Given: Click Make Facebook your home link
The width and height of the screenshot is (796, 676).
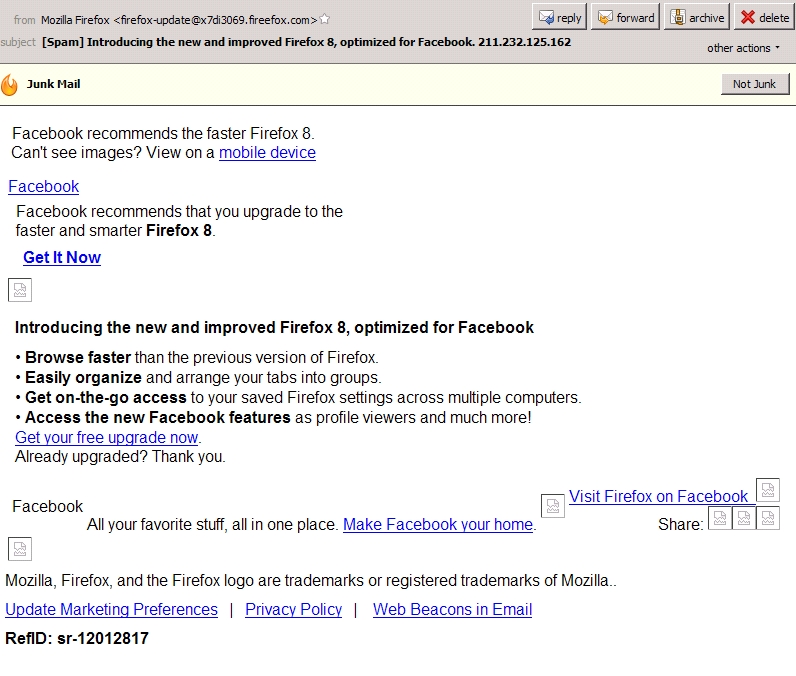Looking at the screenshot, I should click(x=438, y=524).
